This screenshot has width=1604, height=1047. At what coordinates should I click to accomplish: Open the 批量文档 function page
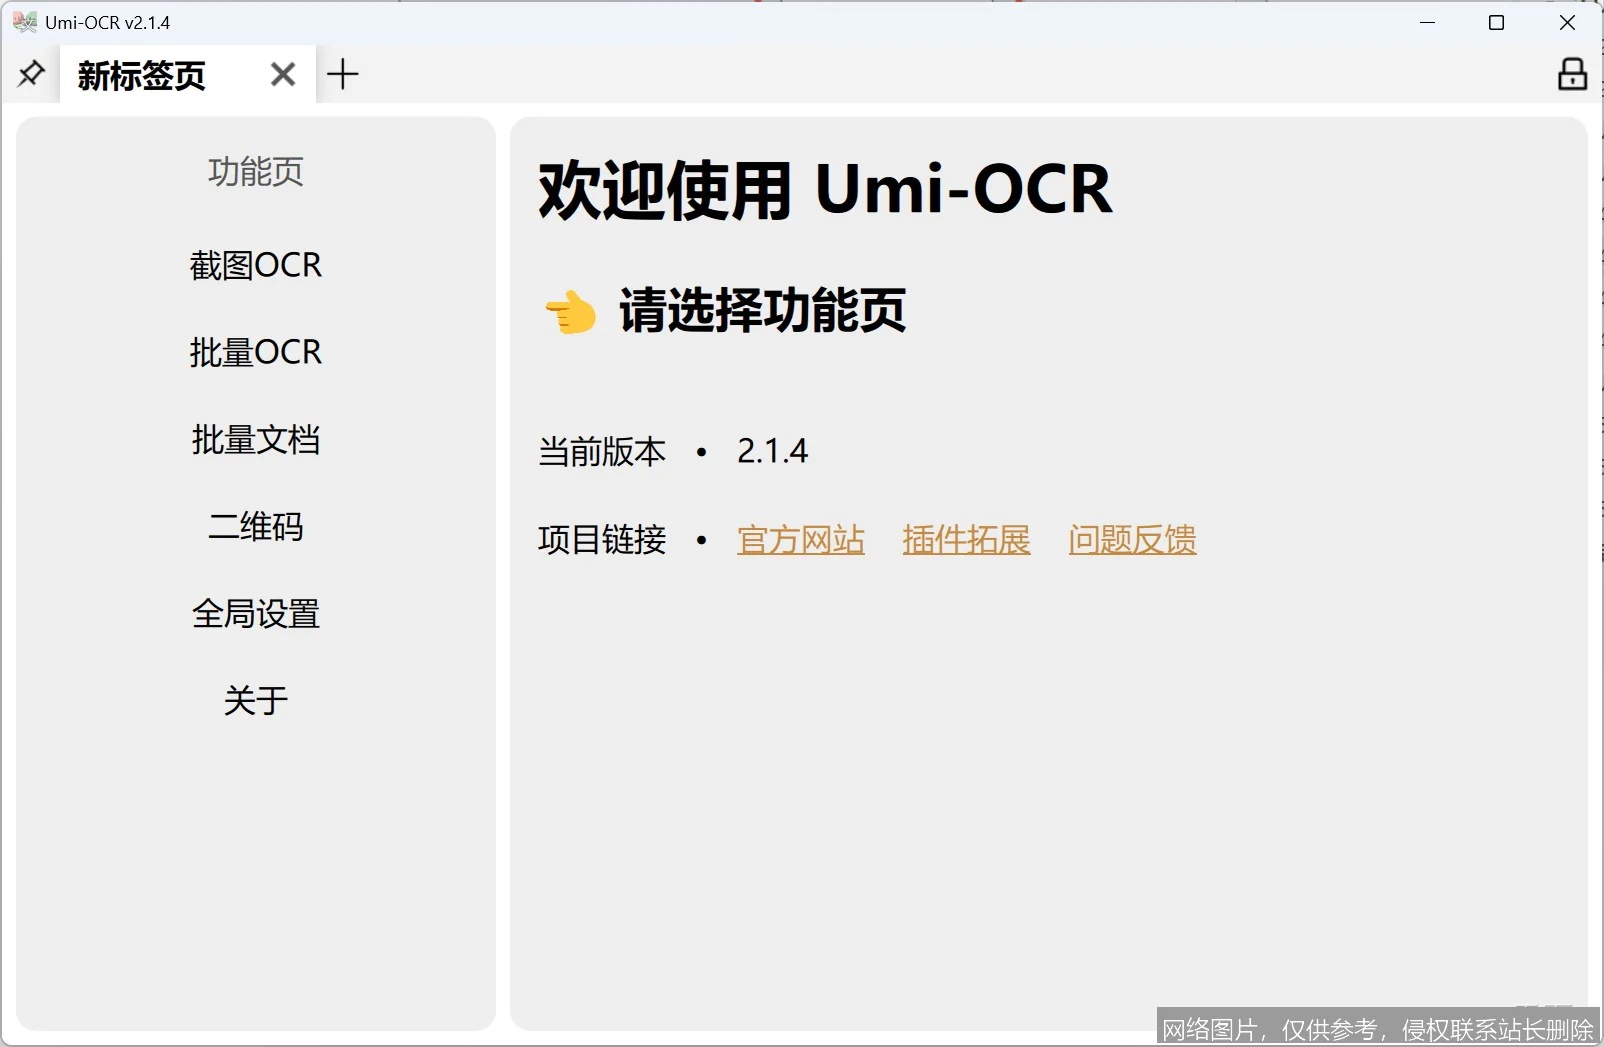coord(256,439)
